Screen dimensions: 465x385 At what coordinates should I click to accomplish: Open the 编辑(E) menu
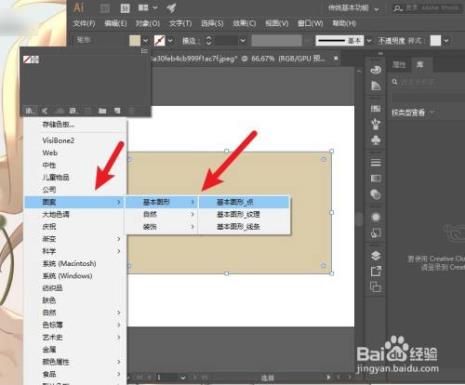(x=115, y=23)
